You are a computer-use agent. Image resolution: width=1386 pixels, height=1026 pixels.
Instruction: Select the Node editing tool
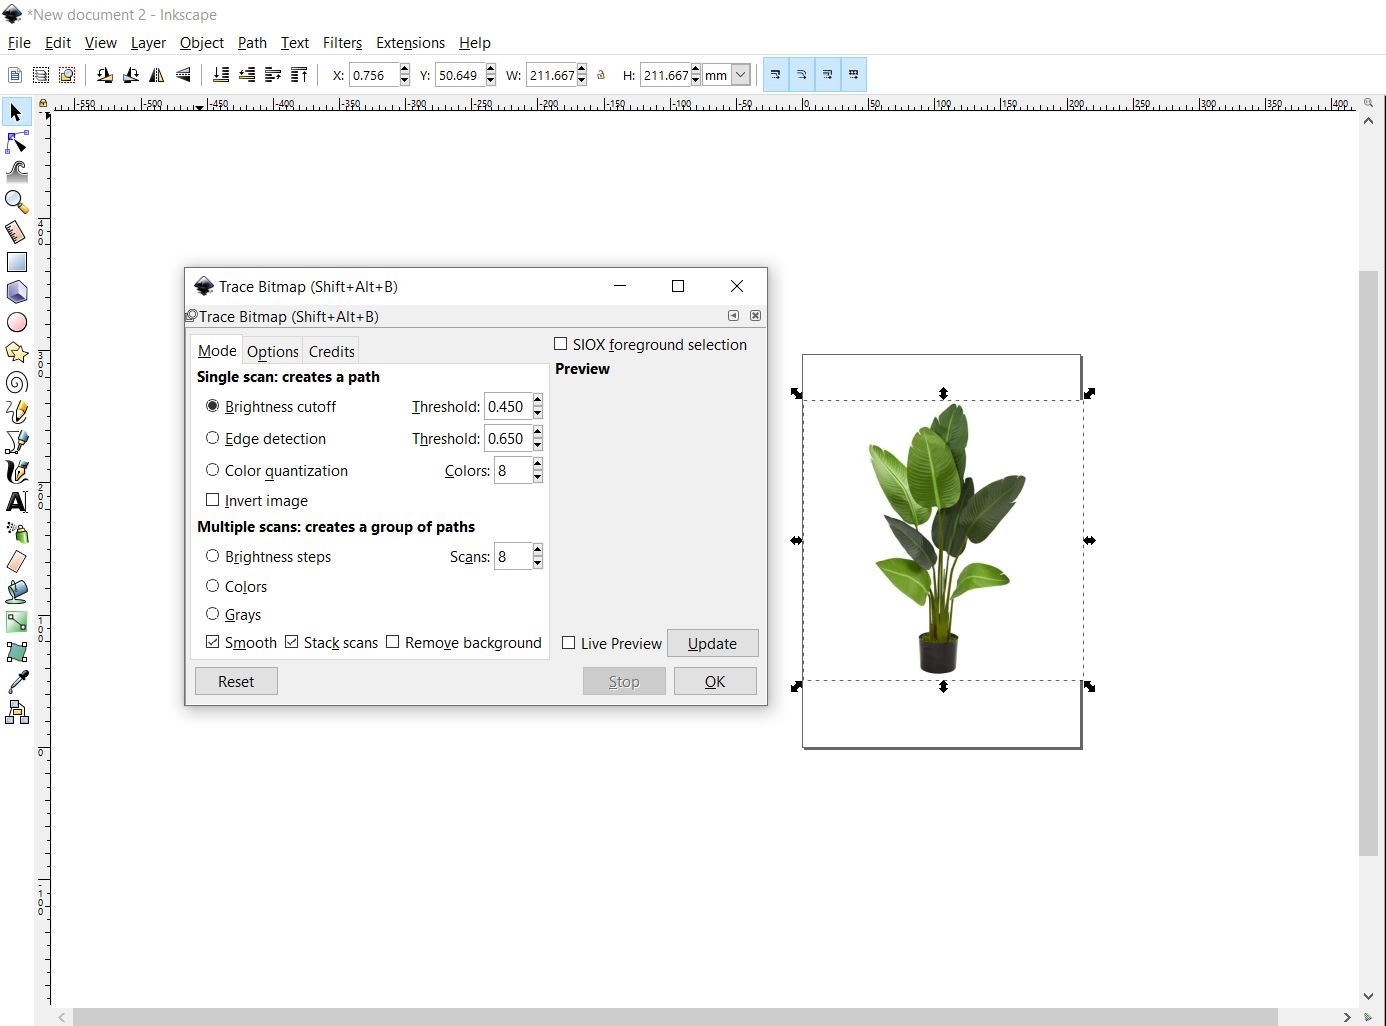(16, 142)
